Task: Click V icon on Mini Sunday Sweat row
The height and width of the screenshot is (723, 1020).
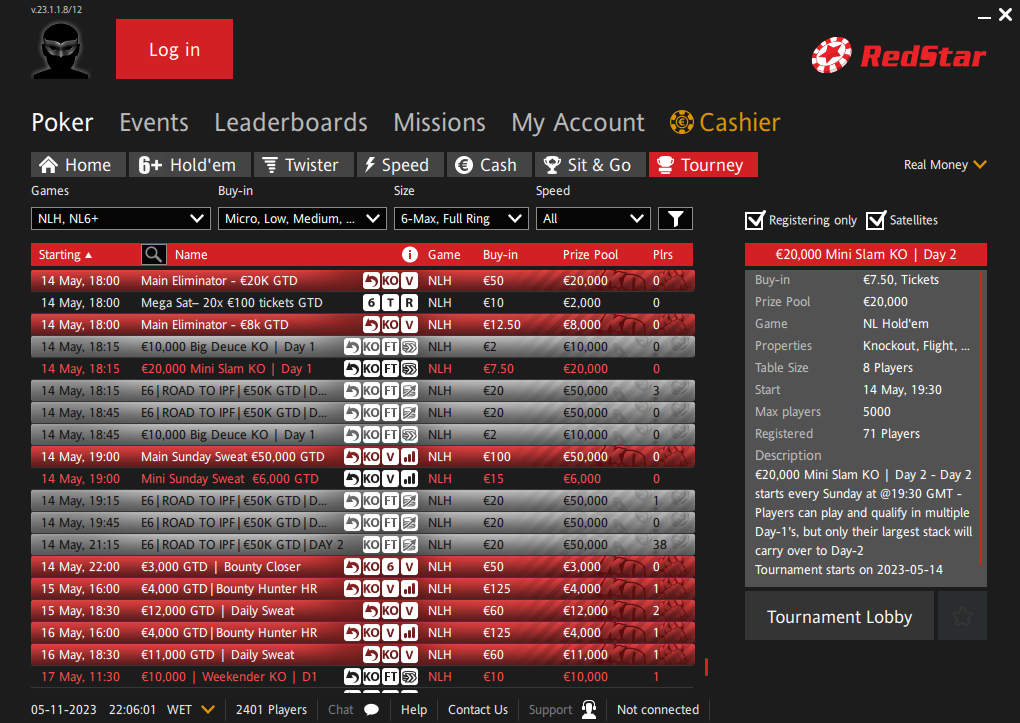Action: pos(390,479)
